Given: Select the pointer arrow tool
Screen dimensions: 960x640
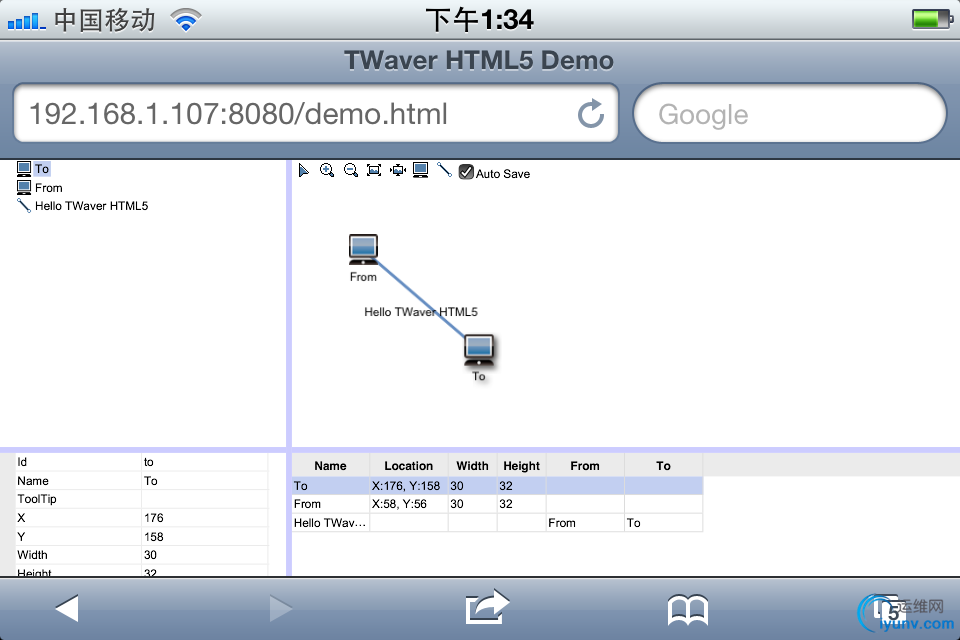Looking at the screenshot, I should [304, 170].
